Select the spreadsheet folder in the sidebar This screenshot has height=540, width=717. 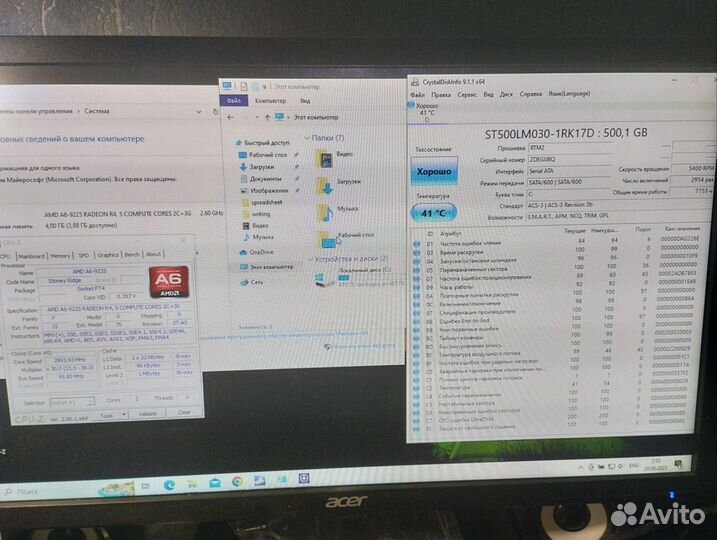(x=262, y=202)
